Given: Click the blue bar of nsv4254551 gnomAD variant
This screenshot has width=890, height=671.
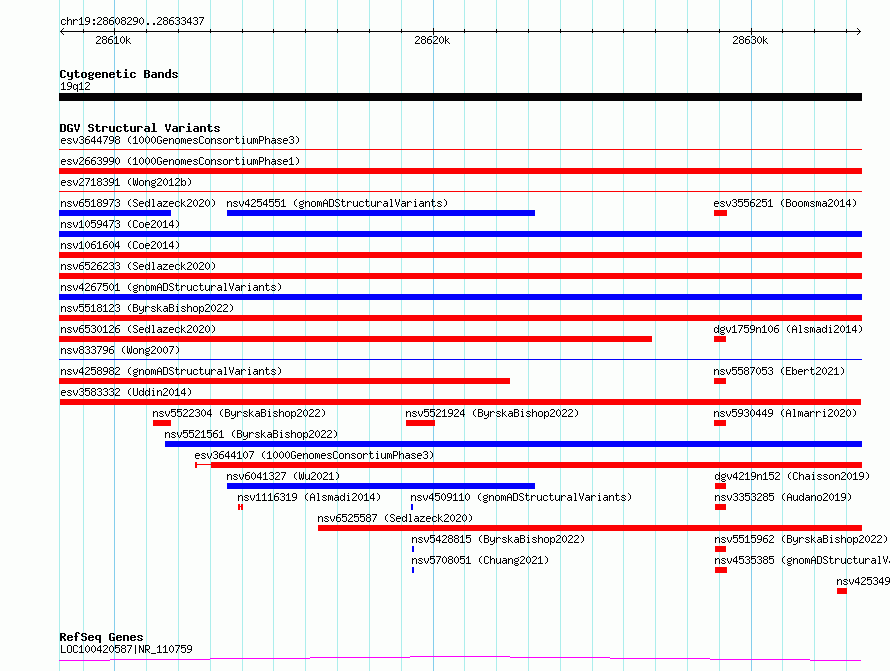Looking at the screenshot, I should [x=381, y=213].
